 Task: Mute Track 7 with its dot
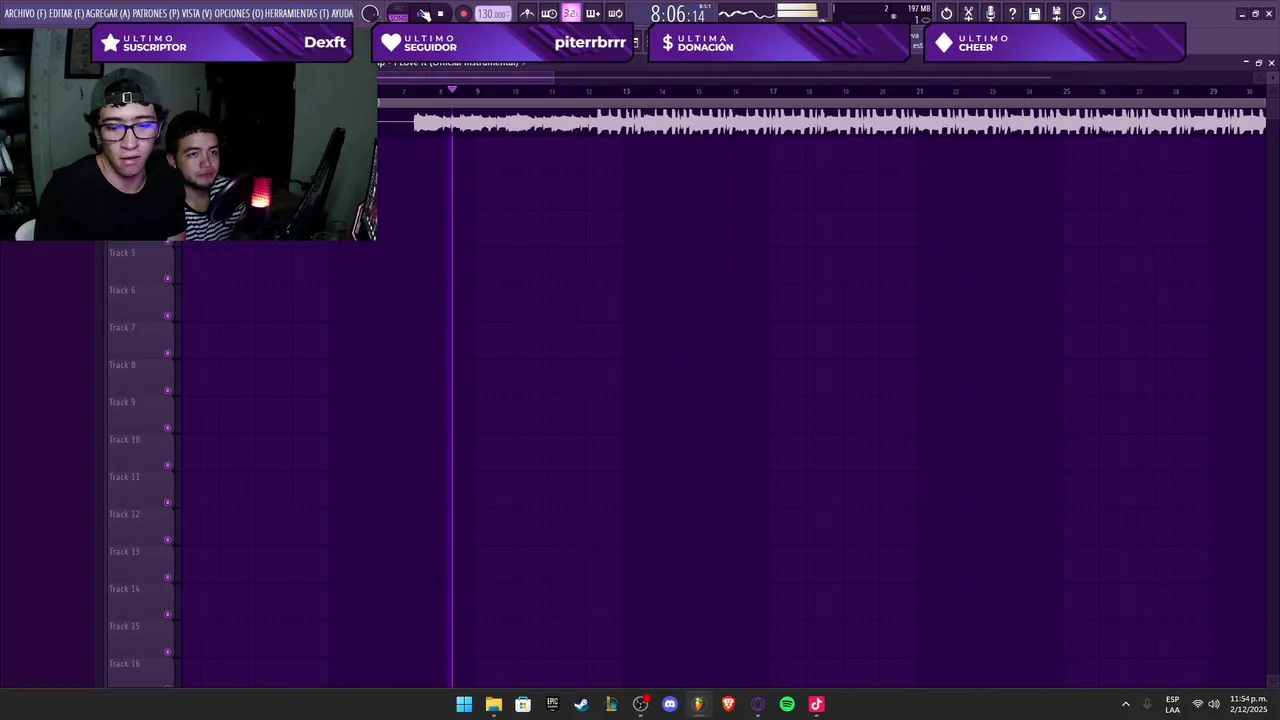(167, 353)
